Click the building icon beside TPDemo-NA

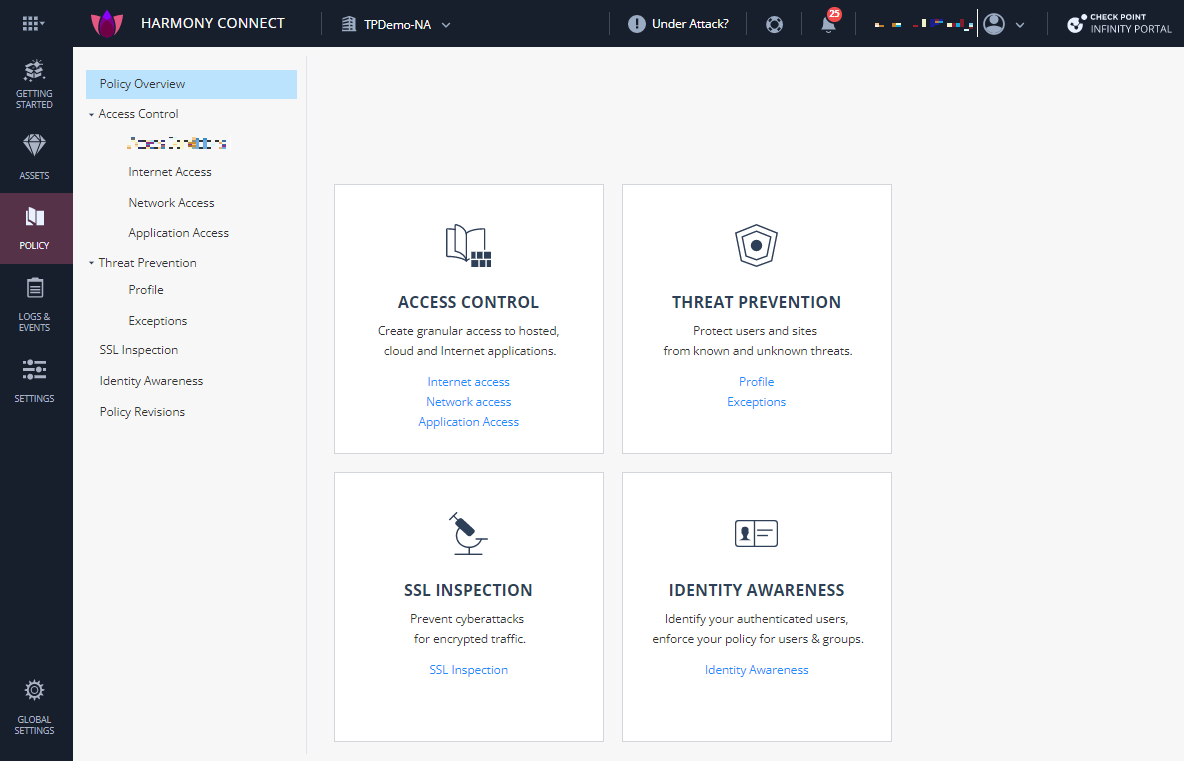click(x=348, y=24)
